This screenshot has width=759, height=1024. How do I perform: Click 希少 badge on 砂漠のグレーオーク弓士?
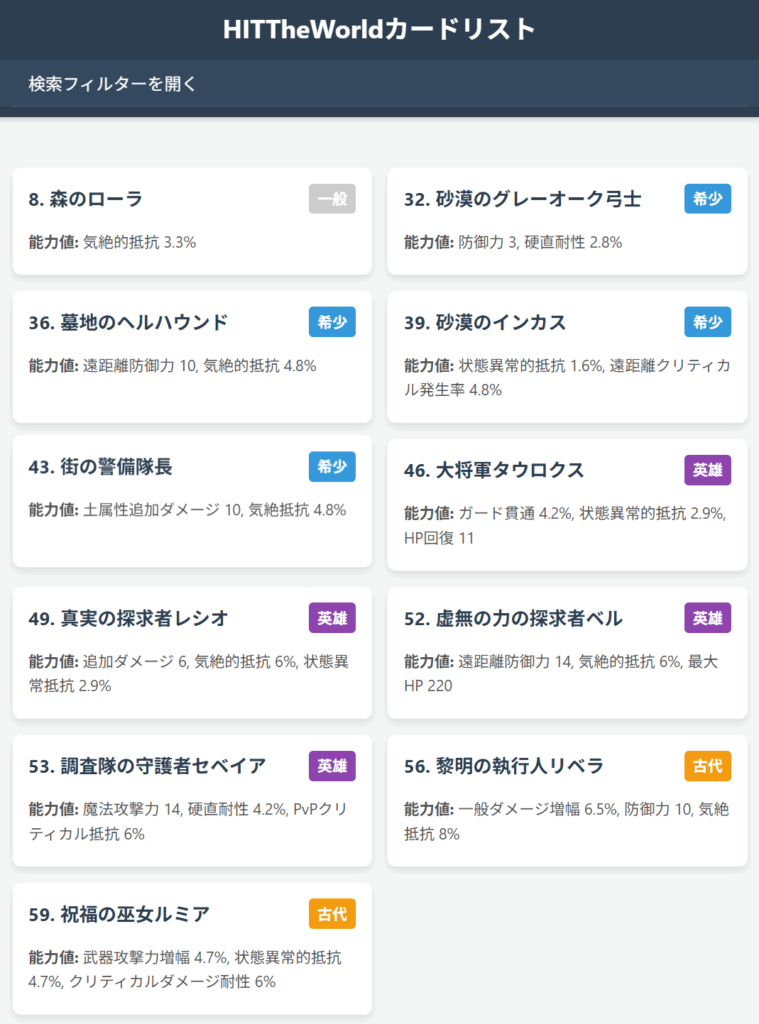click(707, 199)
